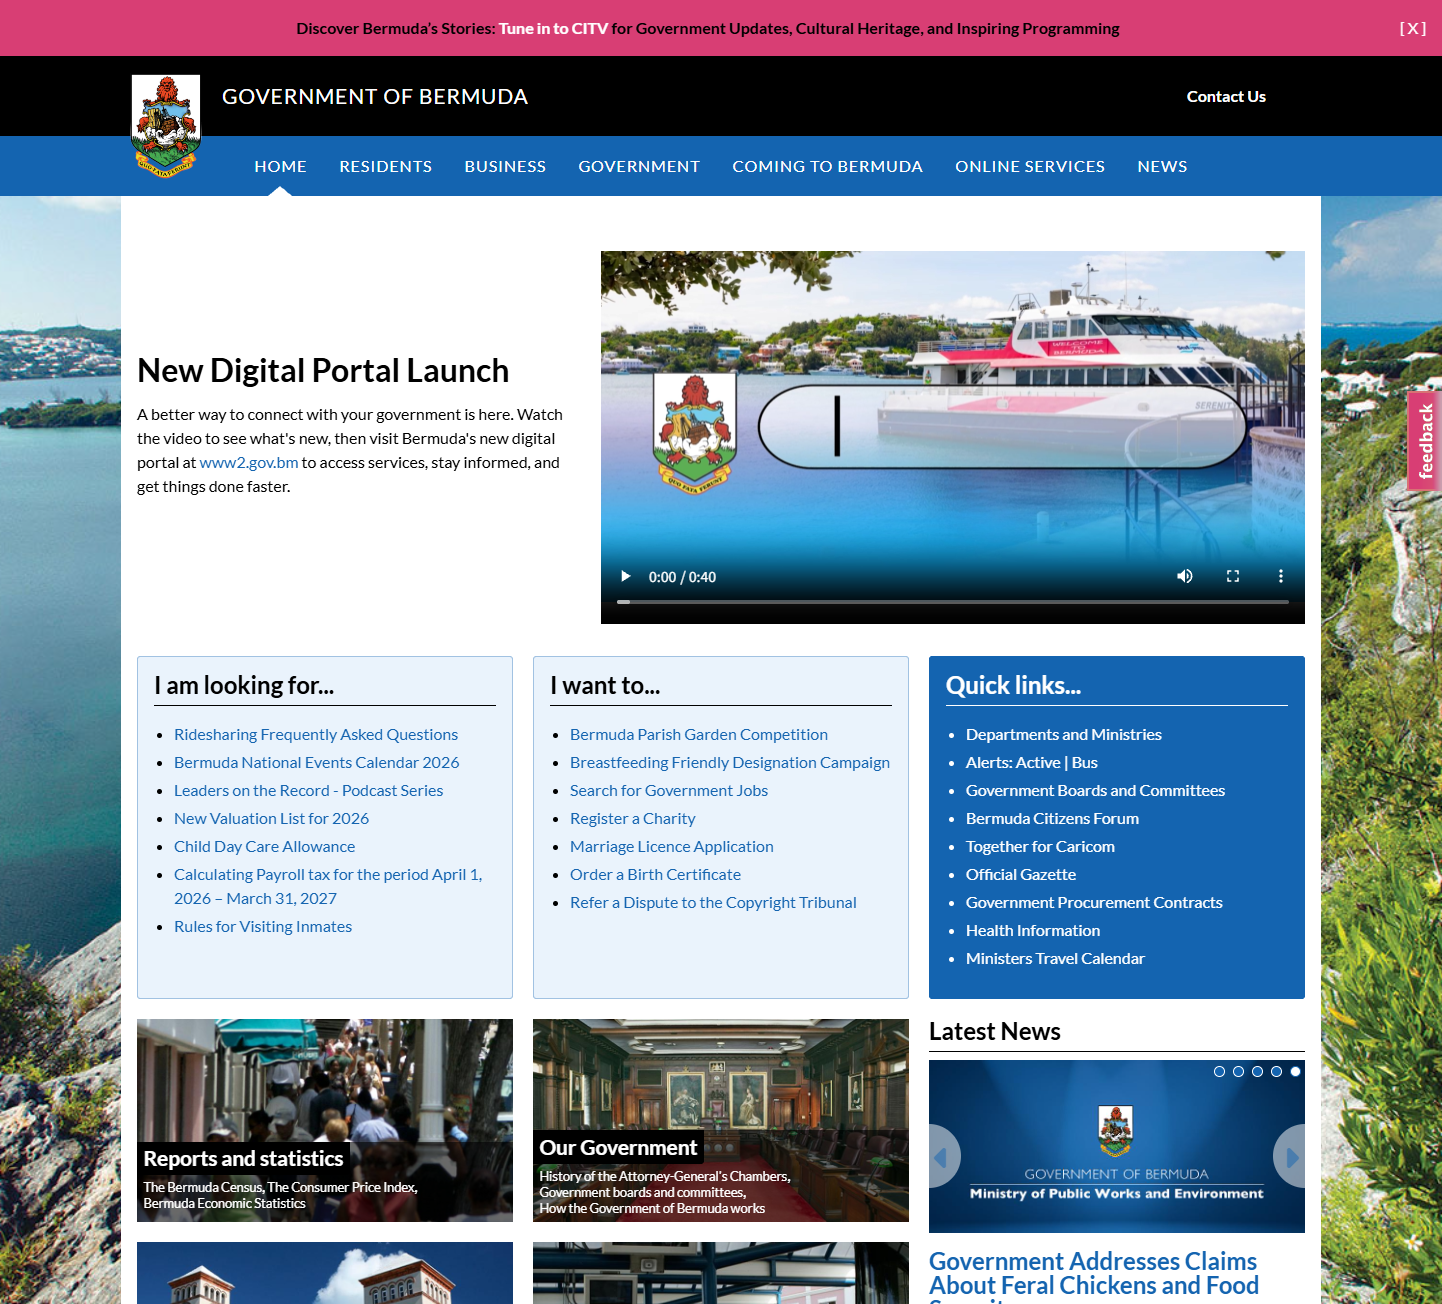Image resolution: width=1442 pixels, height=1304 pixels.
Task: Click the Contact Us link
Action: (1225, 97)
